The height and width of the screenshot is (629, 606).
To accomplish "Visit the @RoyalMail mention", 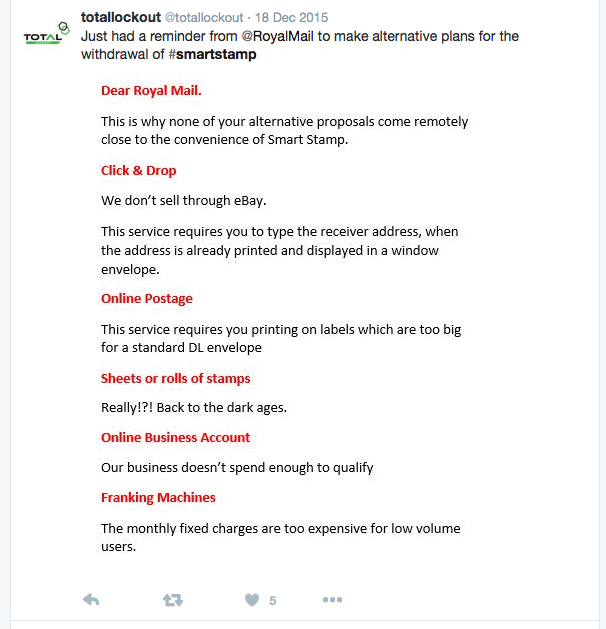I will (x=277, y=36).
